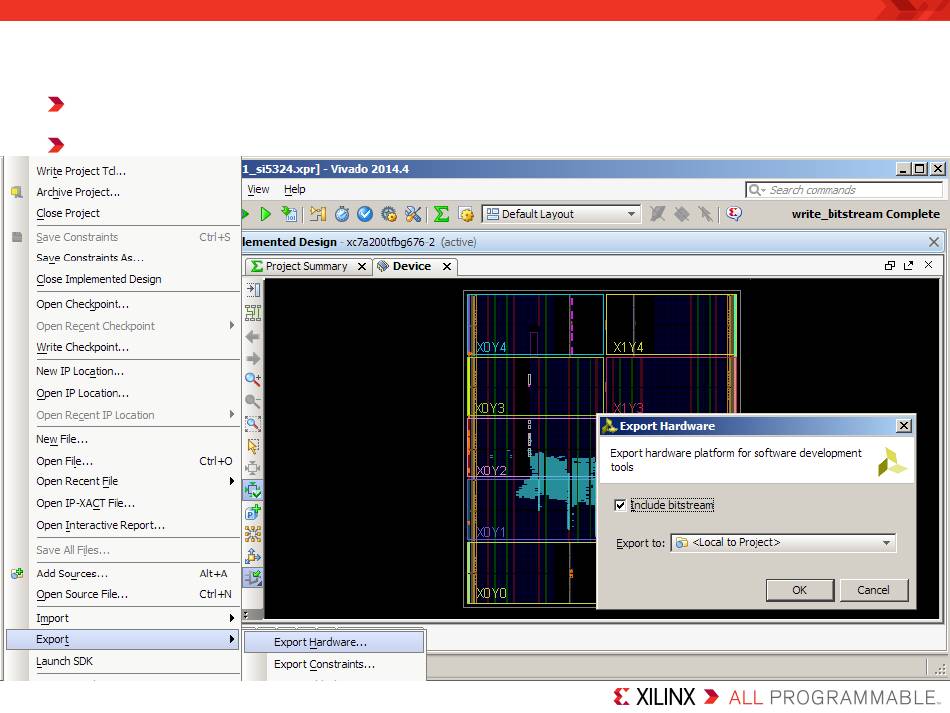The width and height of the screenshot is (950, 713).
Task: Toggle the Include bitstream checkbox
Action: [x=620, y=505]
